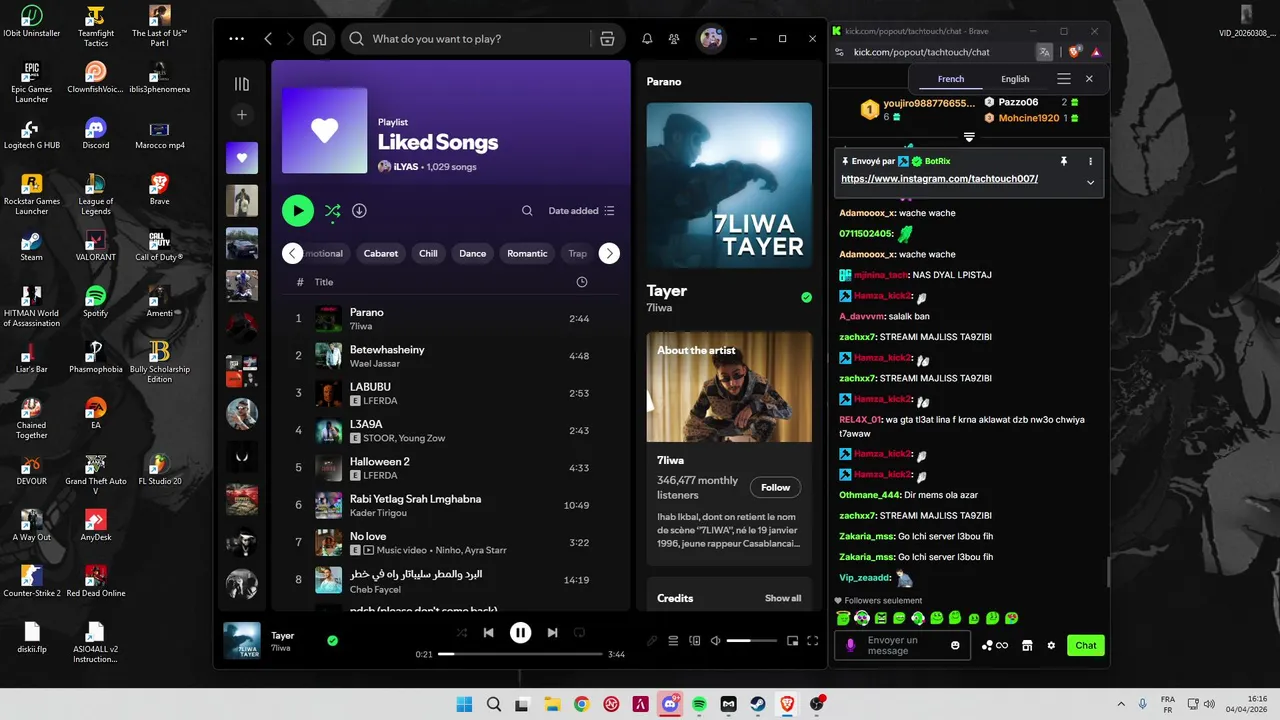Open Spotify mini player
This screenshot has height=720, width=1280.
(792, 641)
